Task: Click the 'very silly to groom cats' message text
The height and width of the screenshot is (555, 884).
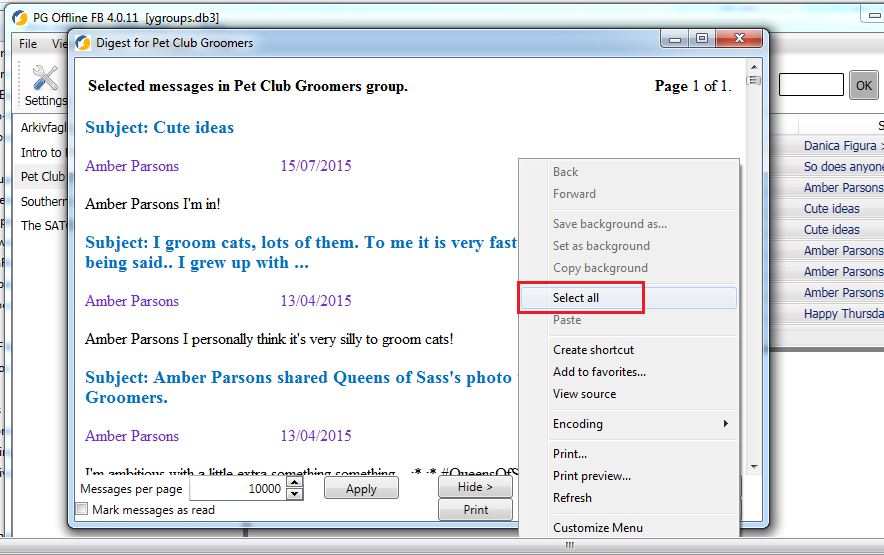Action: coord(269,339)
